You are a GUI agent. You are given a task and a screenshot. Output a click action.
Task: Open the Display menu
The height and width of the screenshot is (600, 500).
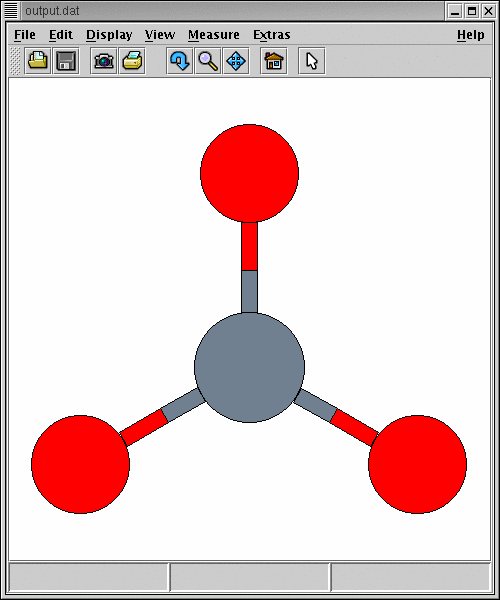(x=109, y=35)
